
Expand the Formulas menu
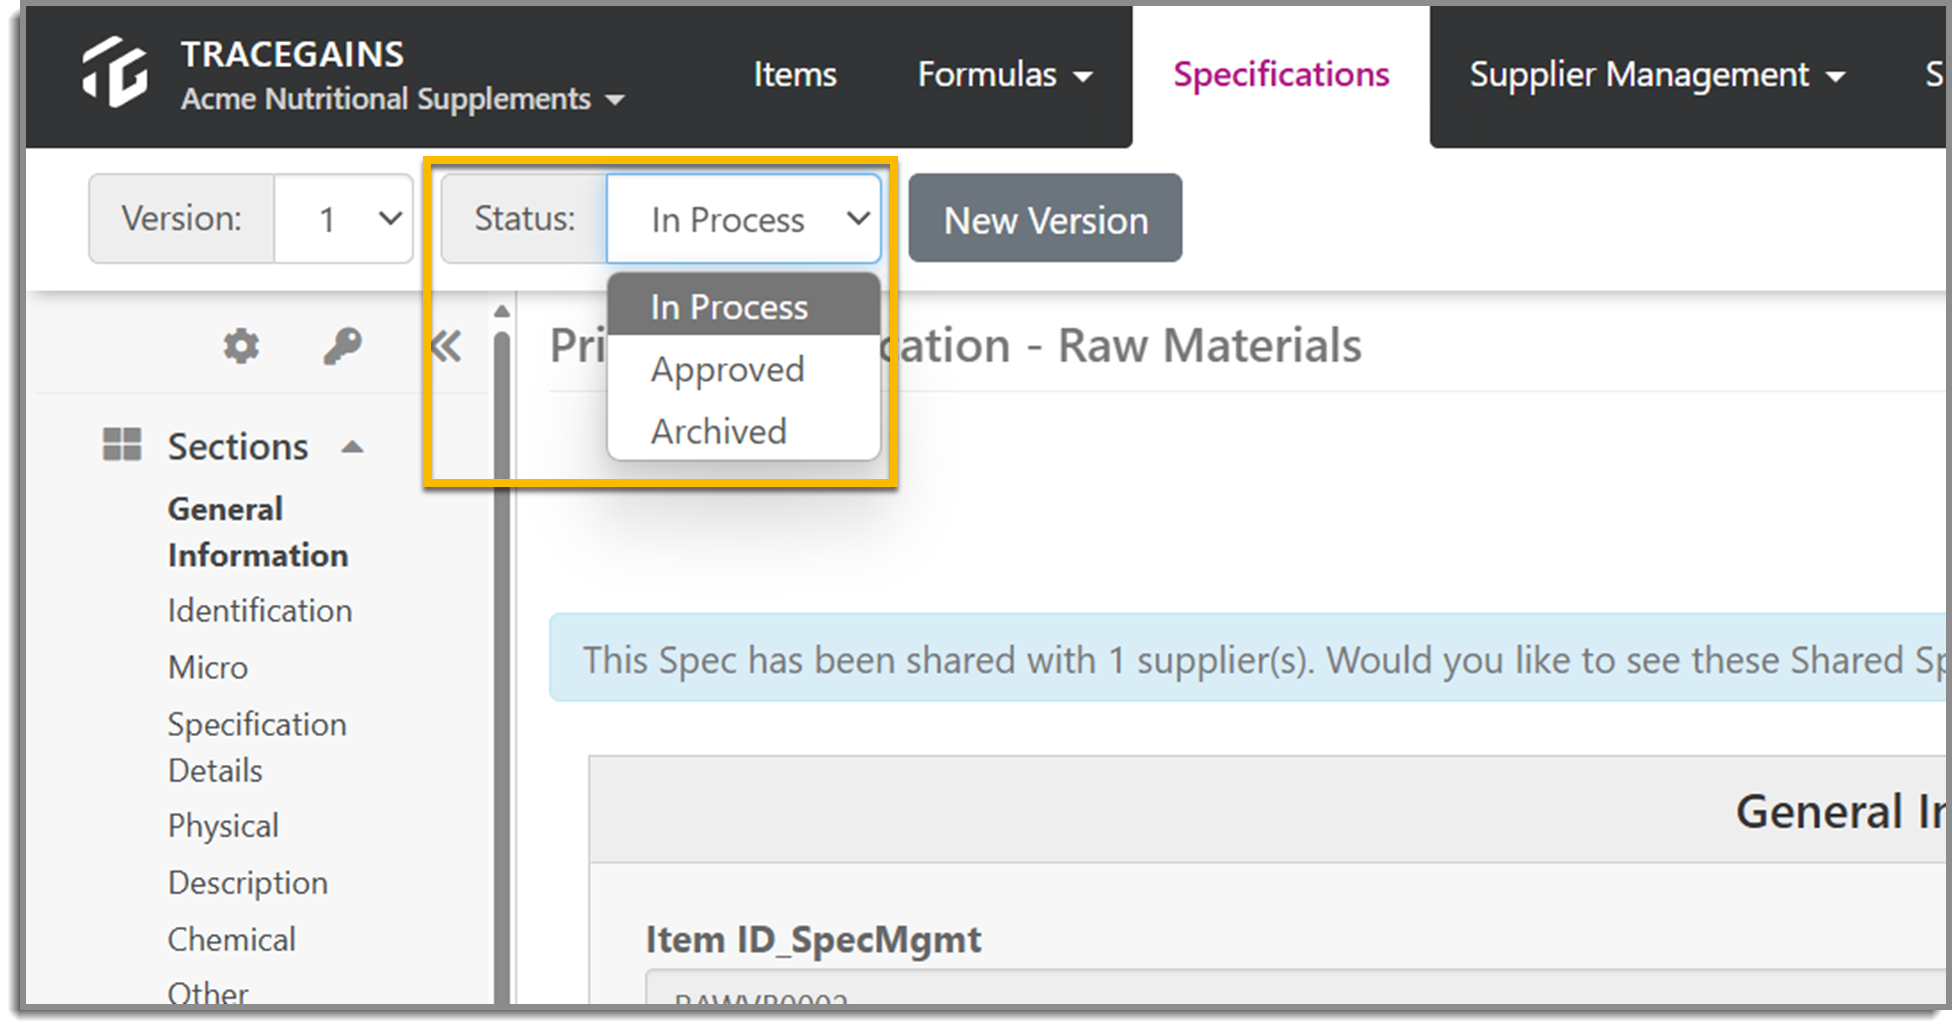tap(1005, 74)
